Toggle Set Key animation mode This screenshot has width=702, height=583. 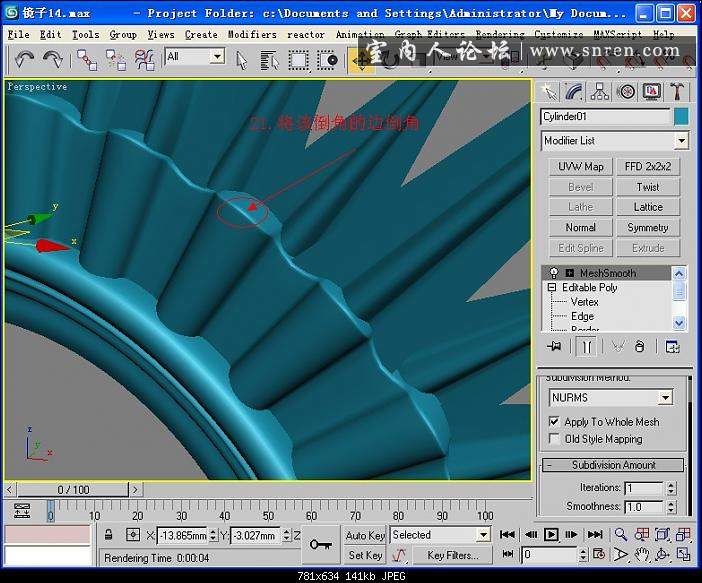tap(365, 555)
